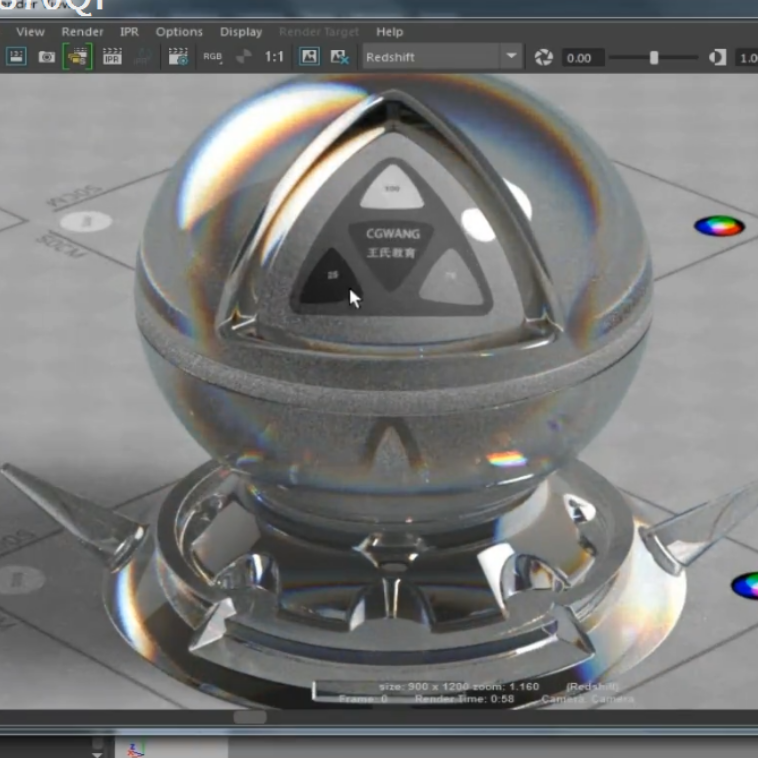This screenshot has height=758, width=758.
Task: Click the render region icon with green brackets
Action: 77,57
